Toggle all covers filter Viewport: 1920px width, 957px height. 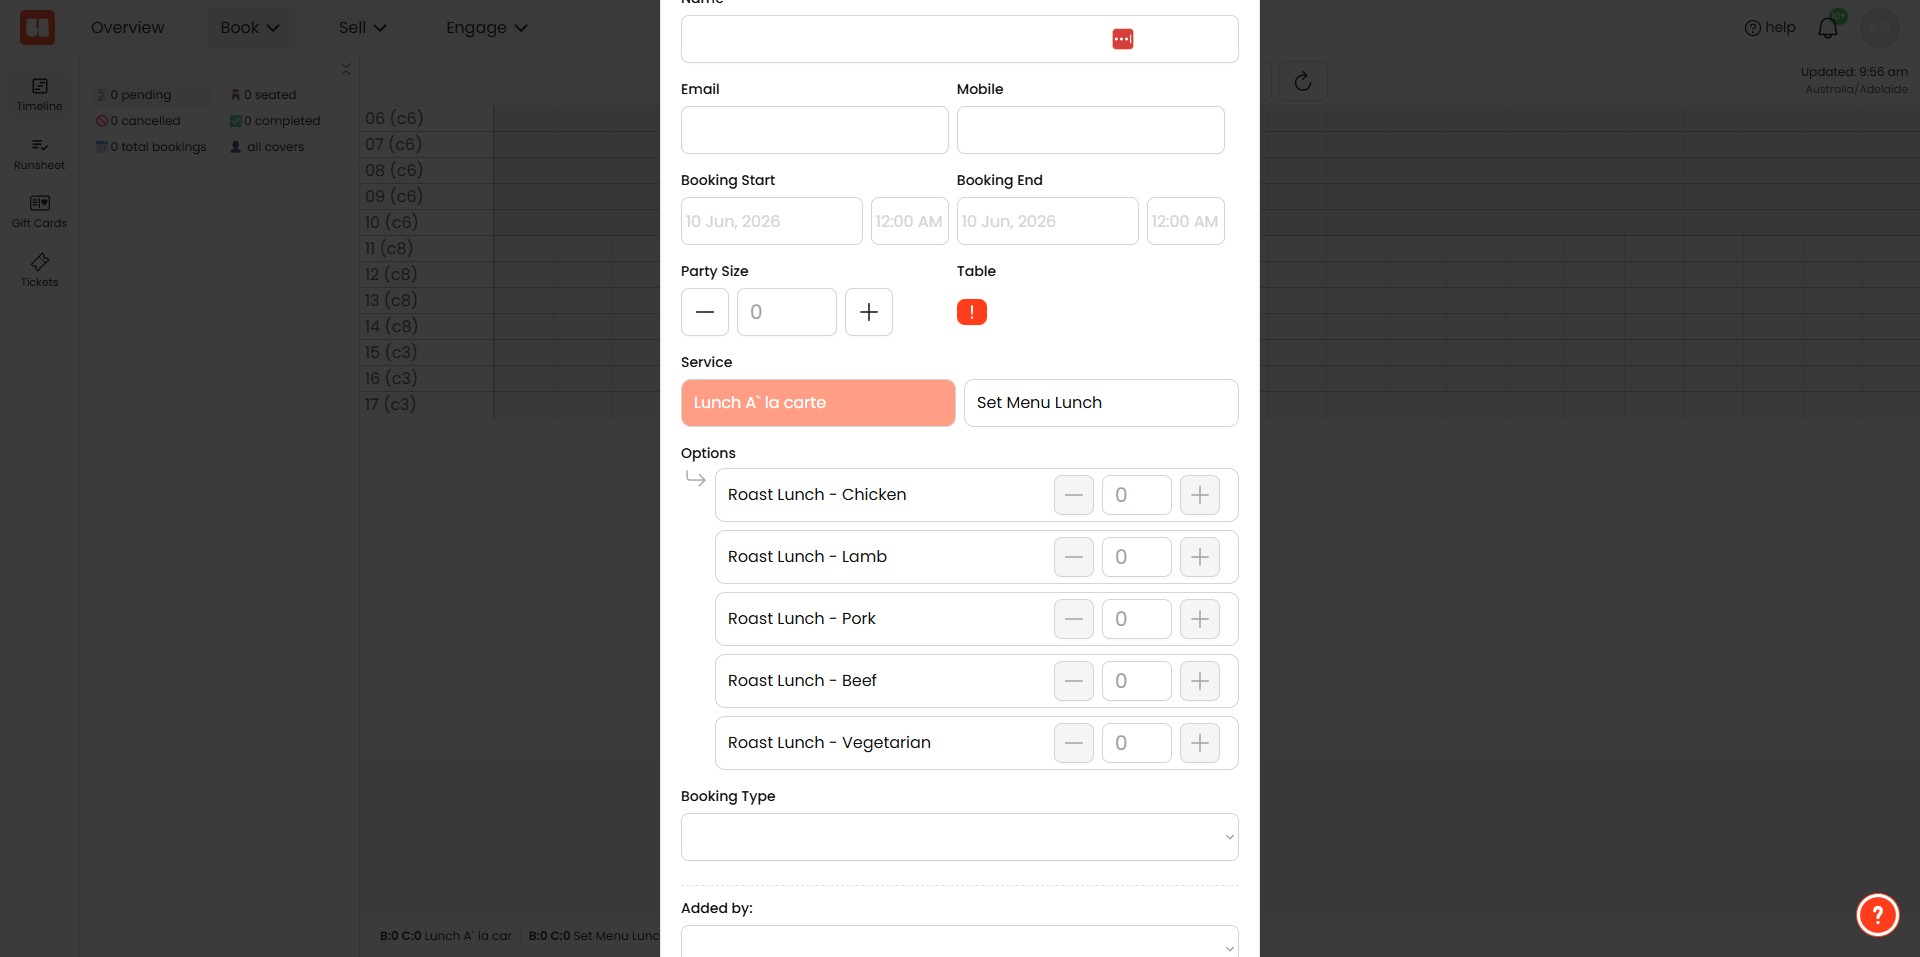pyautogui.click(x=267, y=147)
